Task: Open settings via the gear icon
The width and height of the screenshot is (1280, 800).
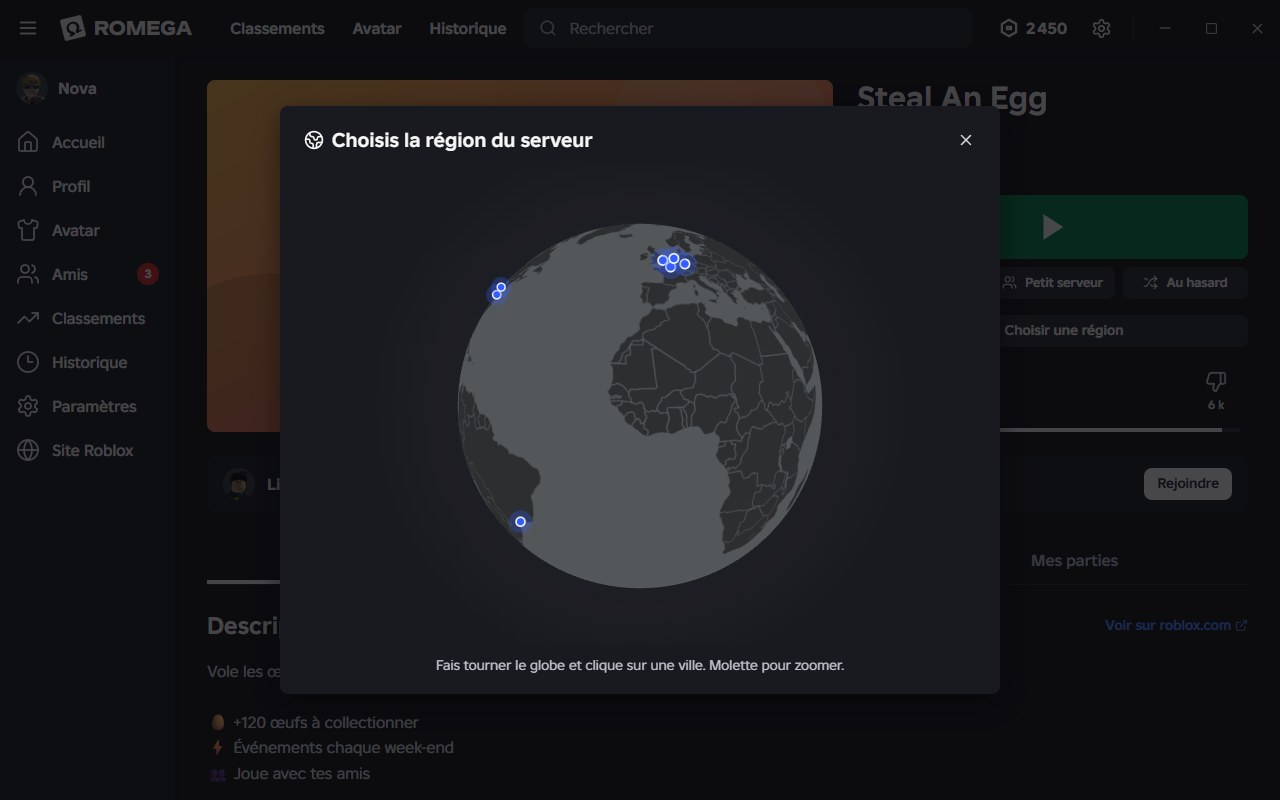Action: (1101, 29)
